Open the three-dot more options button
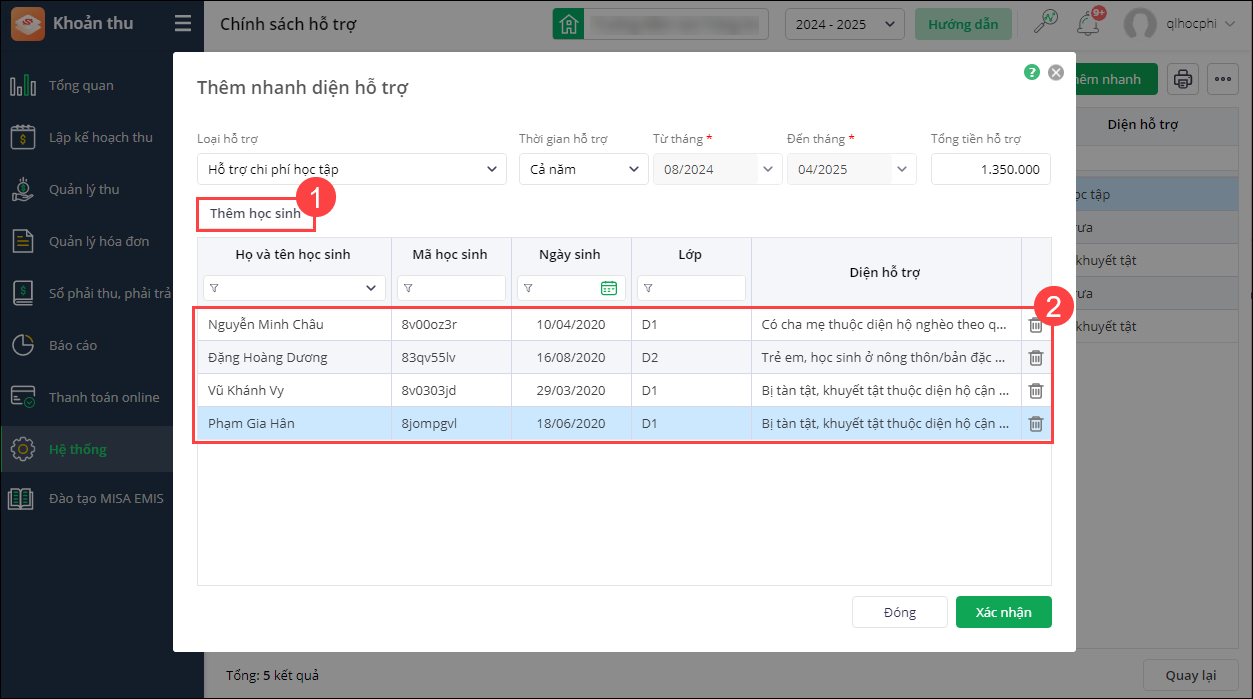 (1223, 79)
